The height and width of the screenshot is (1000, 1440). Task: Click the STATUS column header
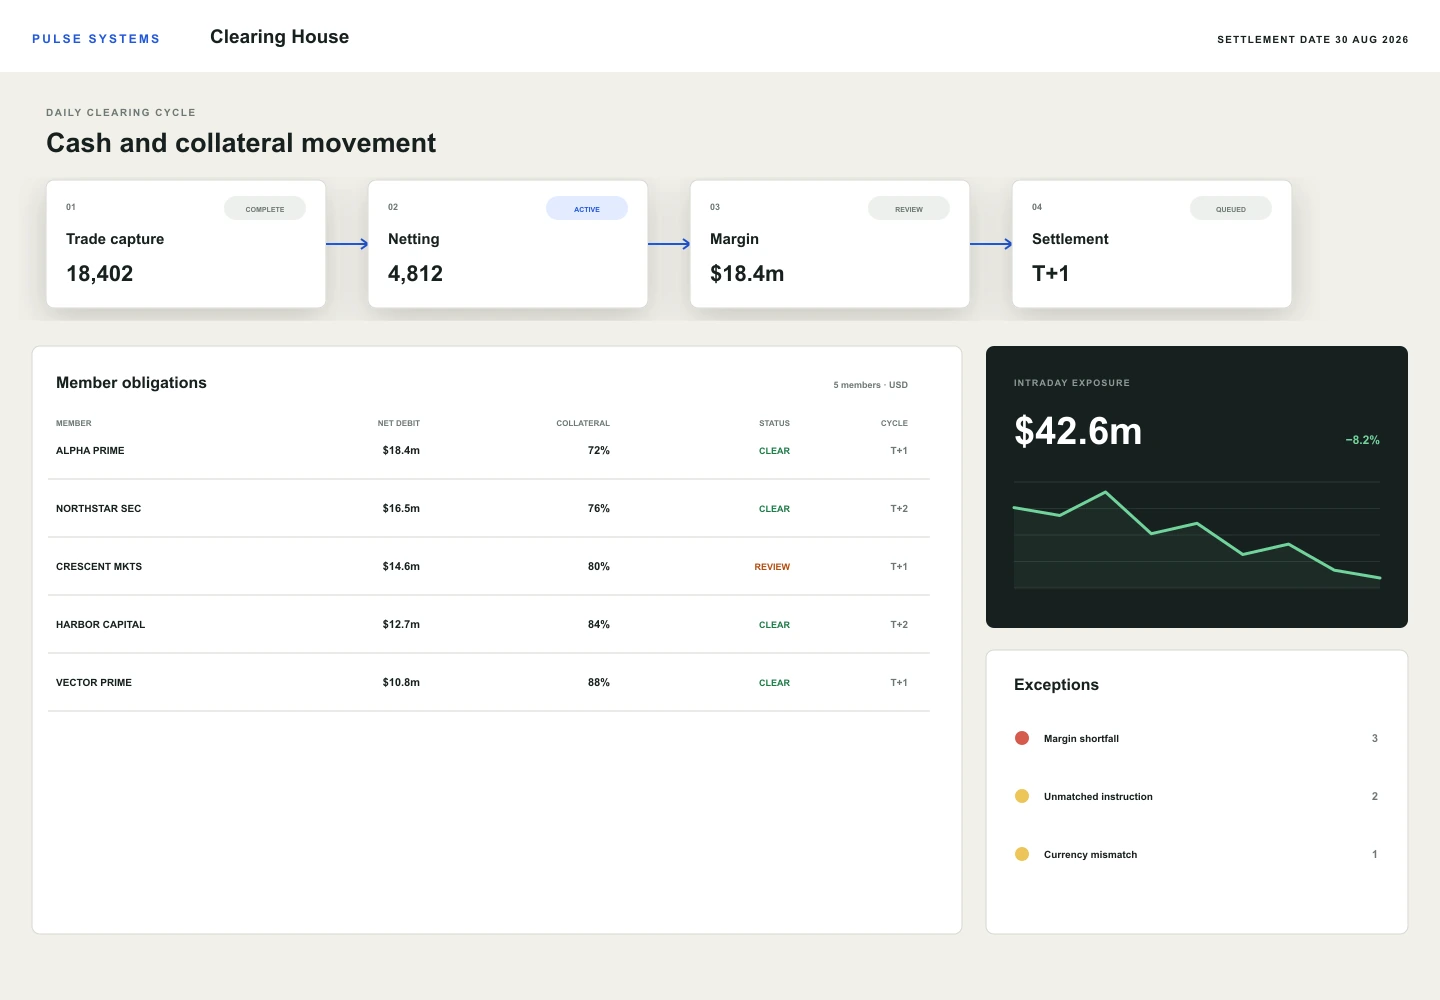774,423
